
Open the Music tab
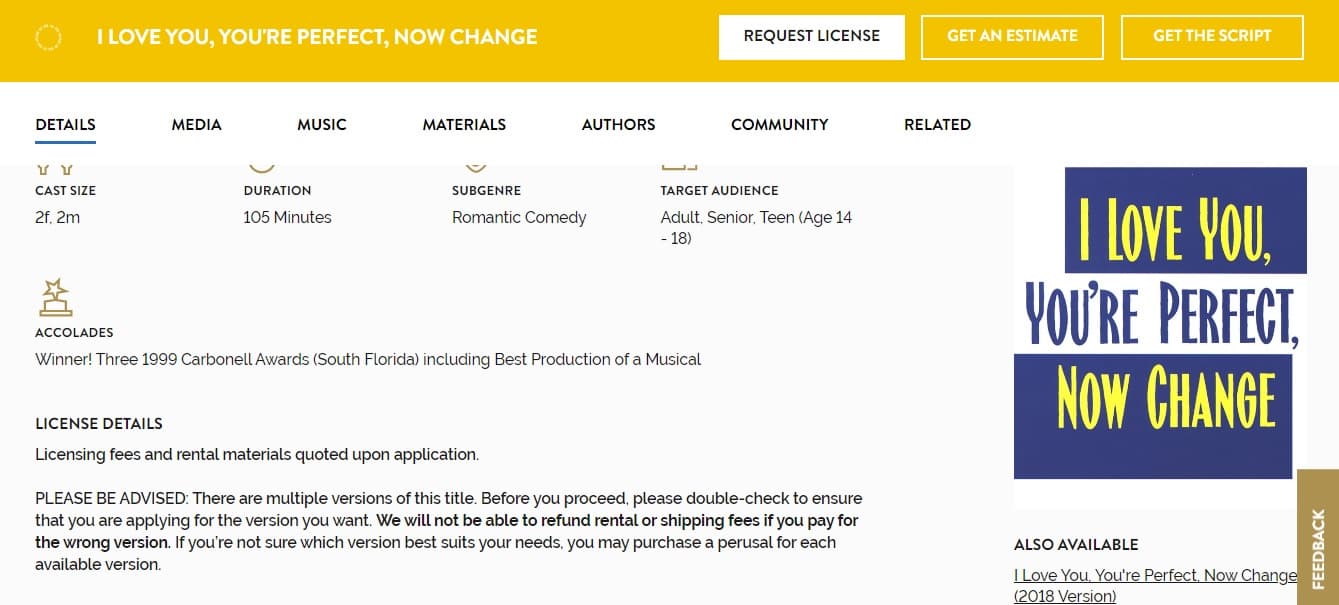(322, 125)
